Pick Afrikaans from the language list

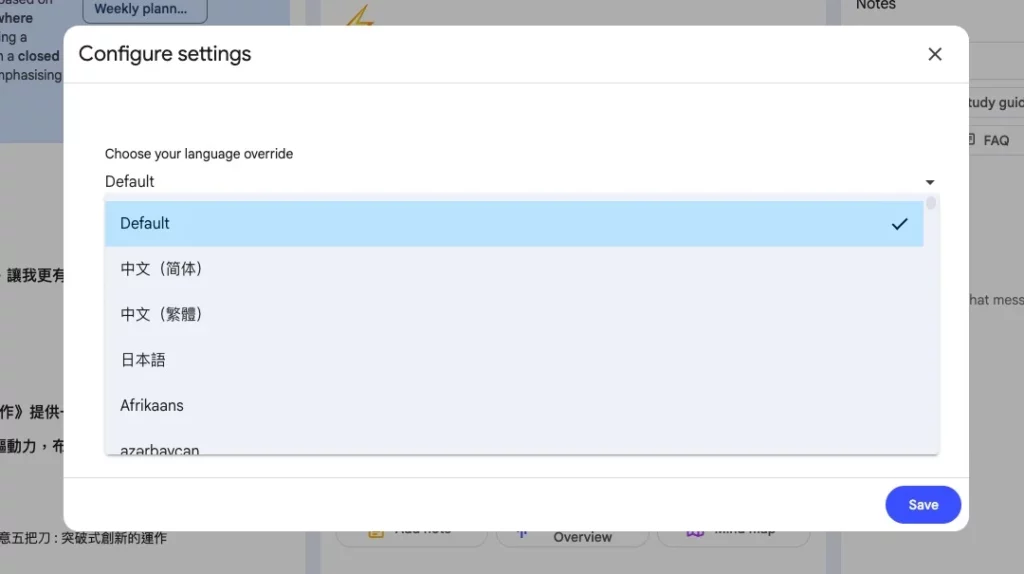click(x=152, y=405)
